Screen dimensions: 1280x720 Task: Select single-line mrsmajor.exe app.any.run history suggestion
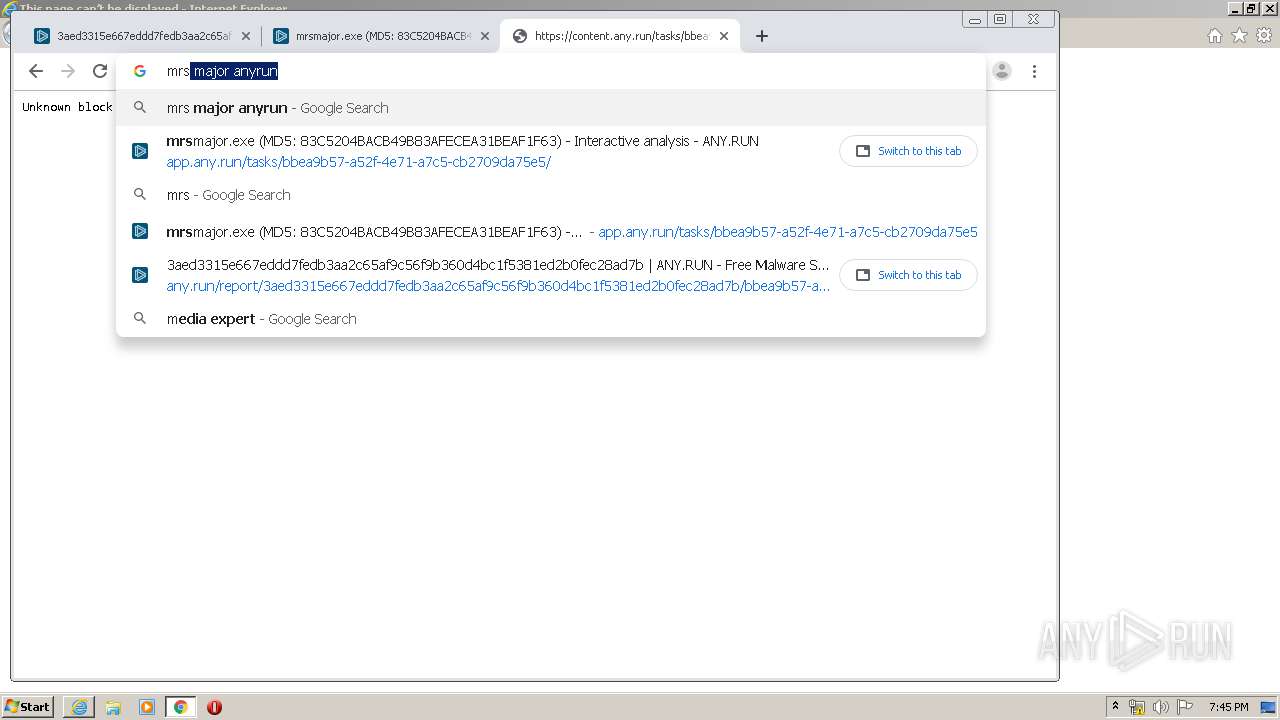[x=551, y=232]
